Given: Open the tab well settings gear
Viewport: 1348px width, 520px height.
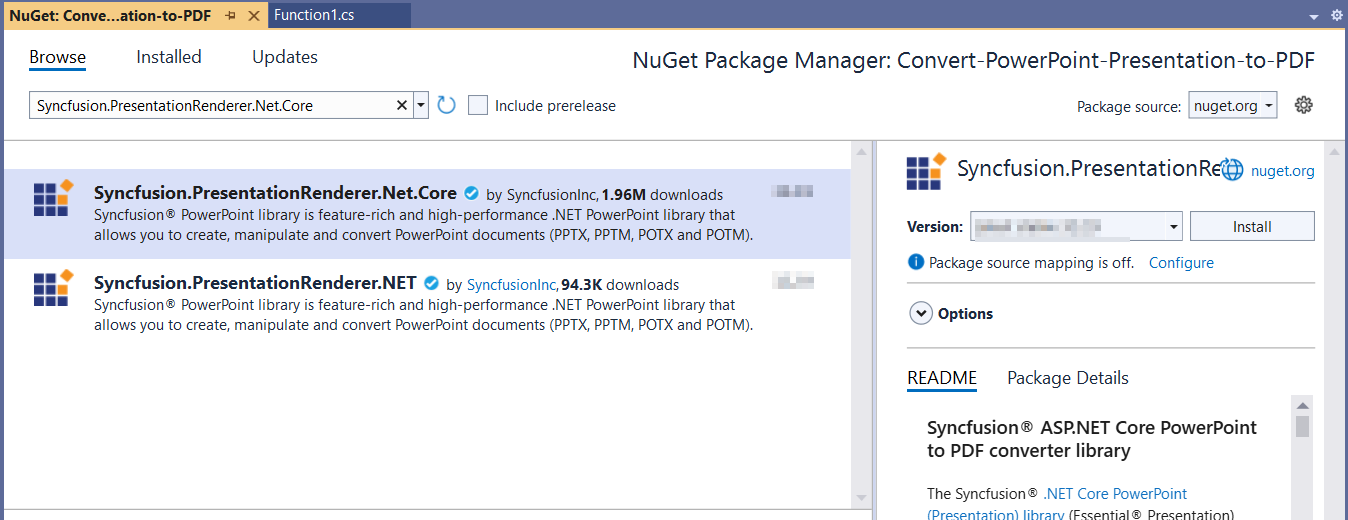Looking at the screenshot, I should [x=1337, y=16].
